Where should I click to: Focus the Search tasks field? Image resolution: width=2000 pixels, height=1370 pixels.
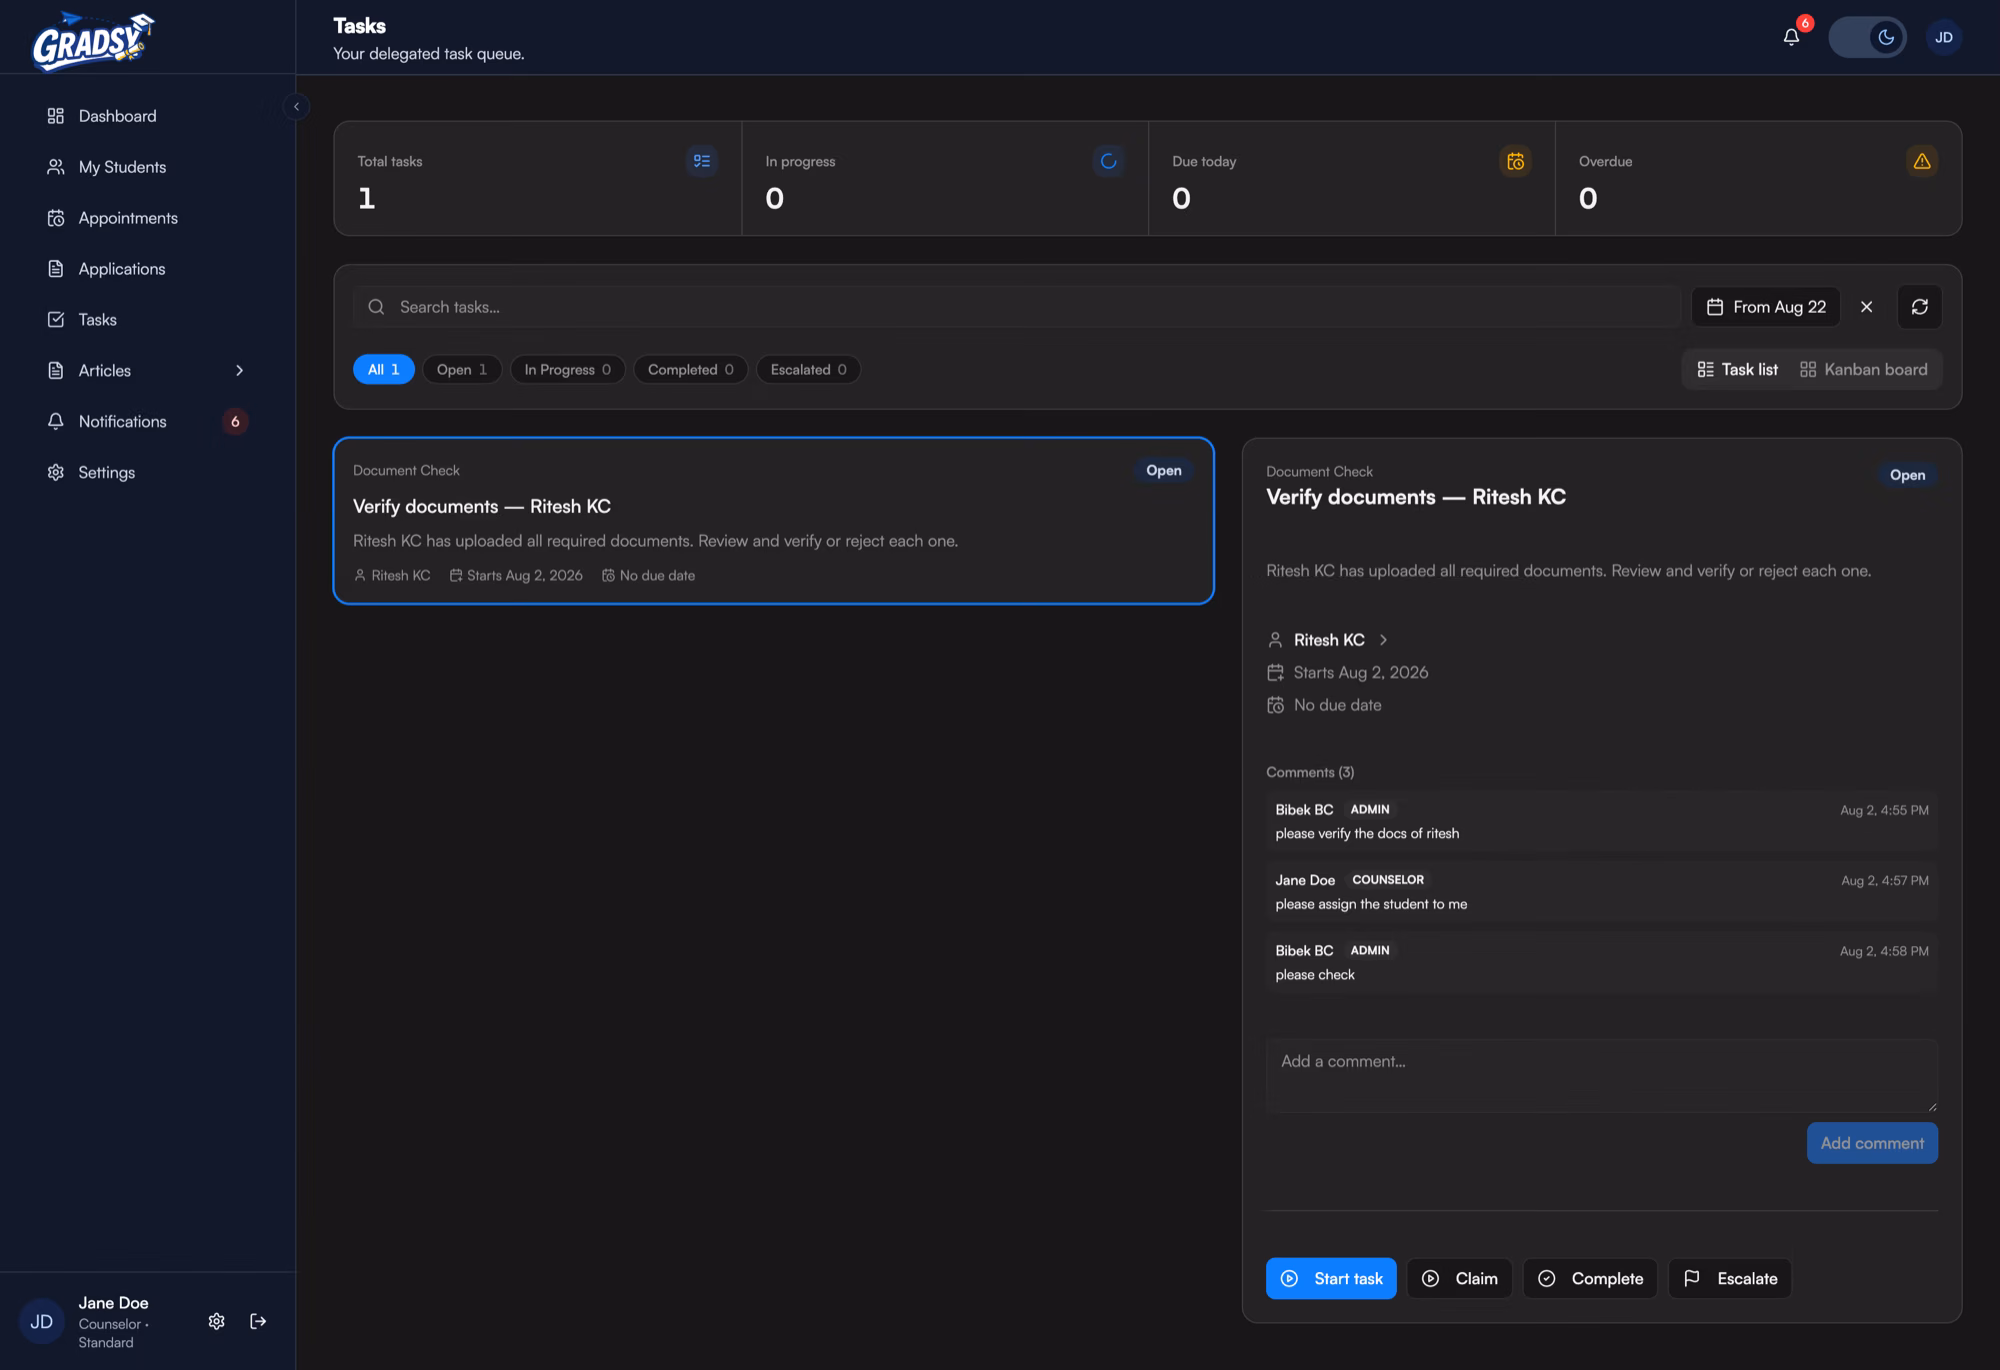[x=1016, y=307]
